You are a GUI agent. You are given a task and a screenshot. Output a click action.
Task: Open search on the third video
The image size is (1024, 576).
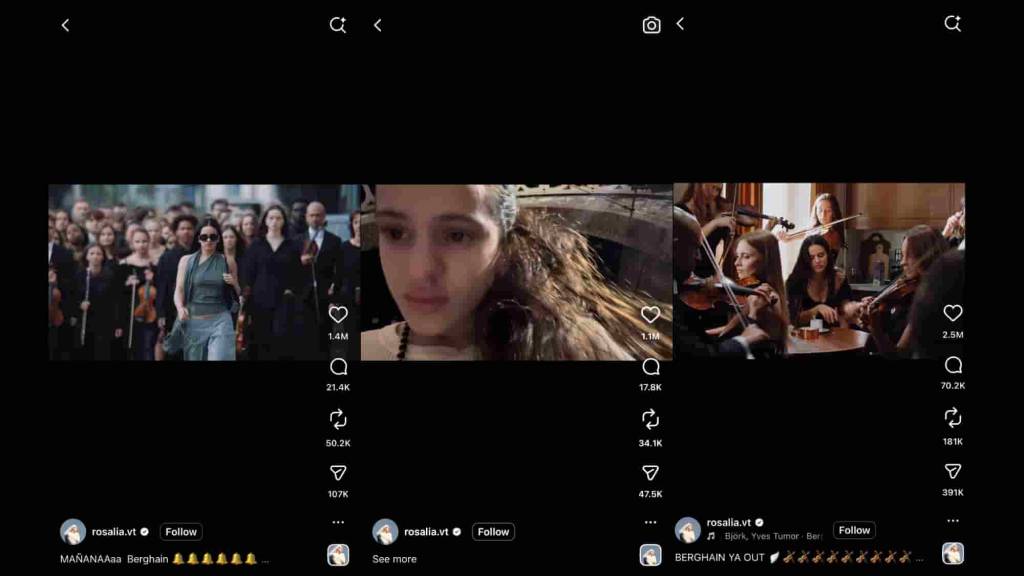click(951, 25)
